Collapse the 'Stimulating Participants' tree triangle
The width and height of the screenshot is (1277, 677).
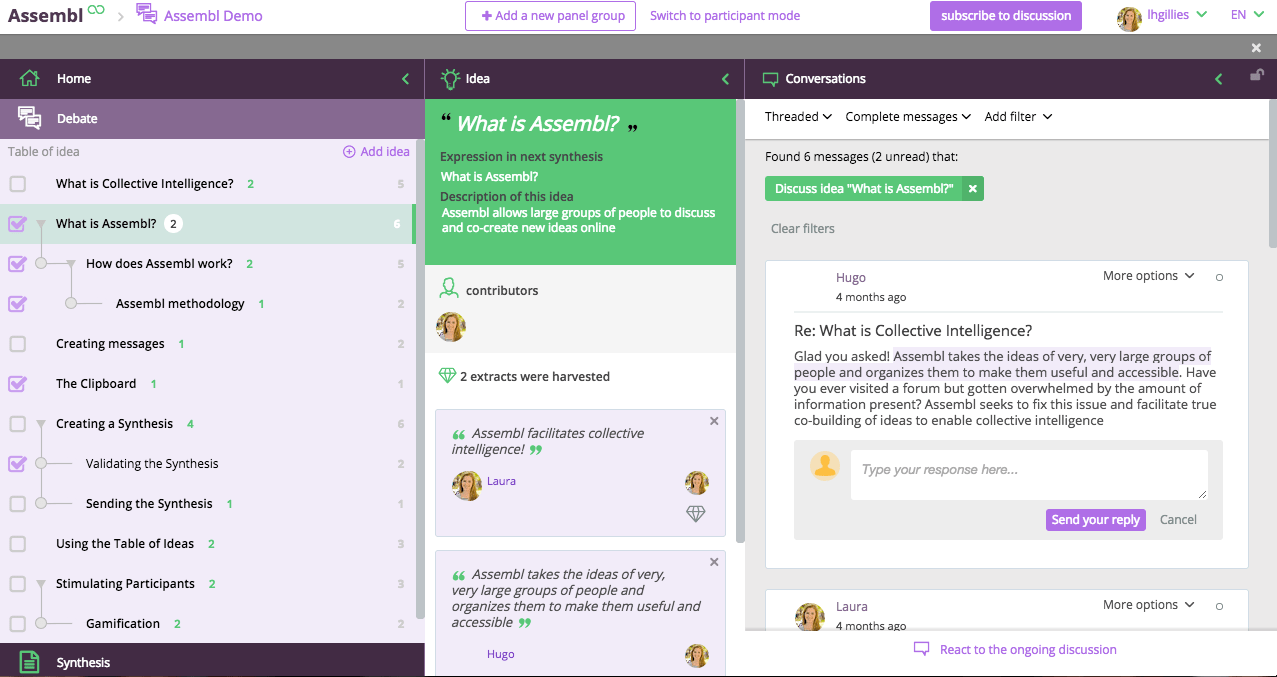pos(41,585)
